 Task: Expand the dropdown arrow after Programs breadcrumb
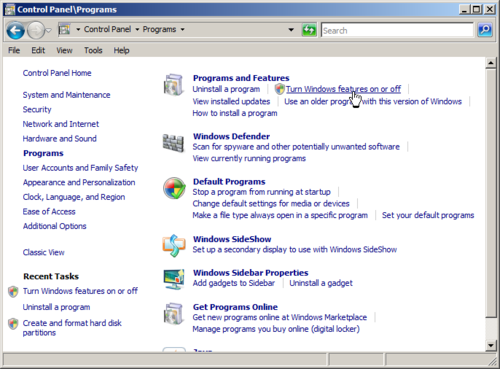click(182, 30)
